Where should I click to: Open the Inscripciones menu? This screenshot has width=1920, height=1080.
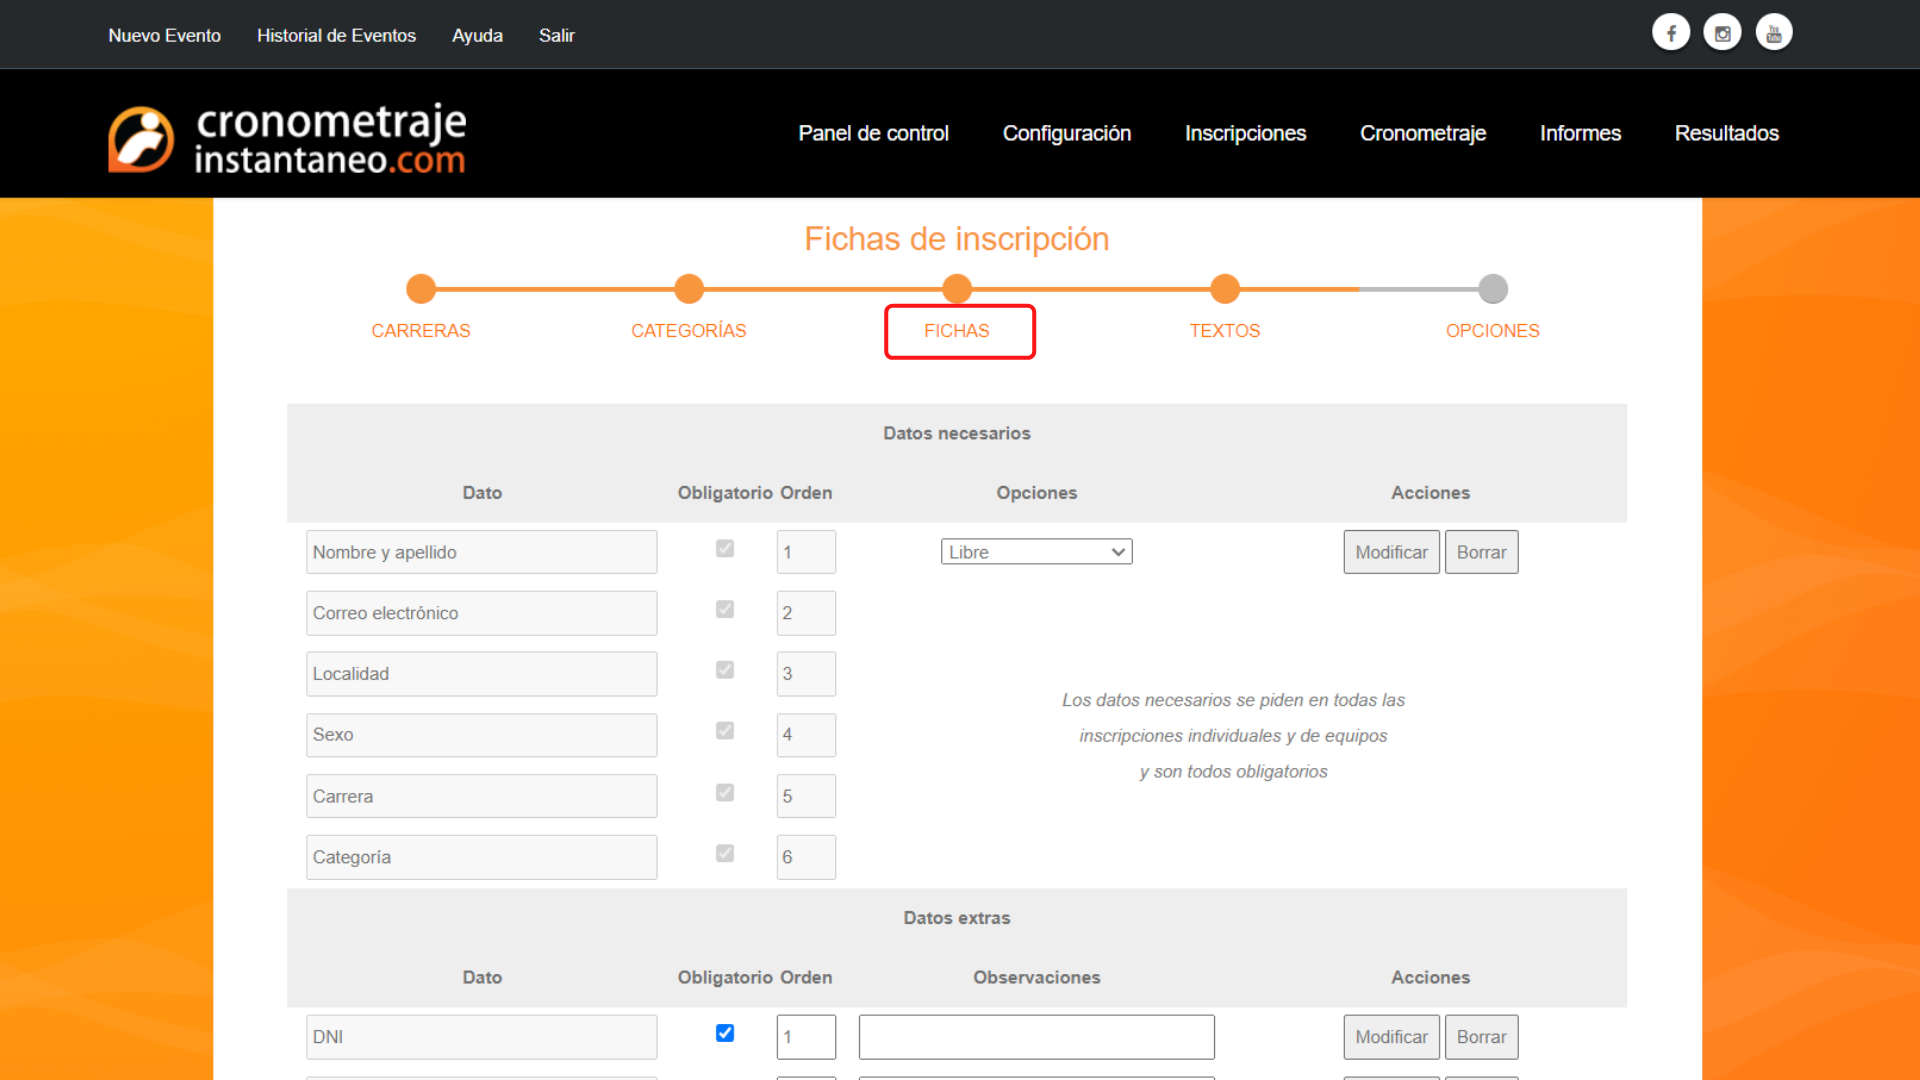click(1245, 133)
